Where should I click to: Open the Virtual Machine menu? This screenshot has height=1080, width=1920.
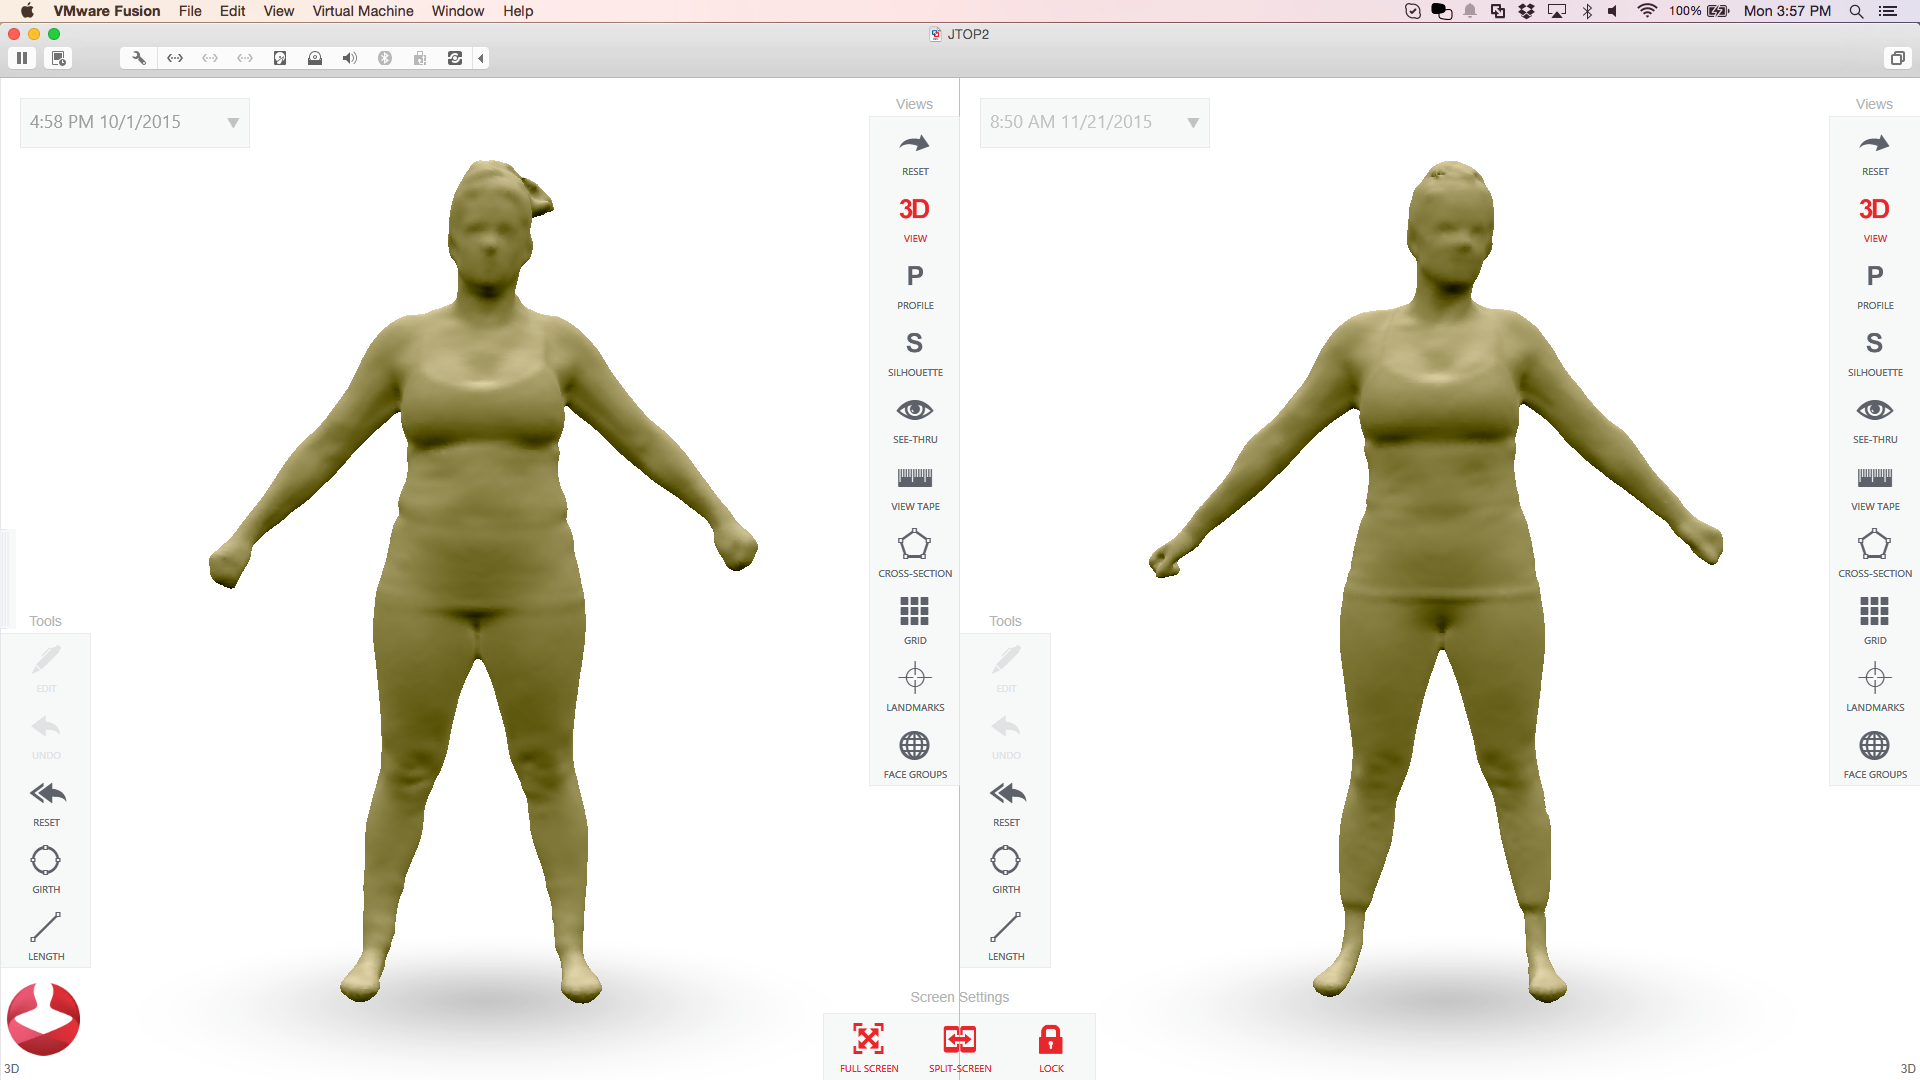pyautogui.click(x=362, y=11)
